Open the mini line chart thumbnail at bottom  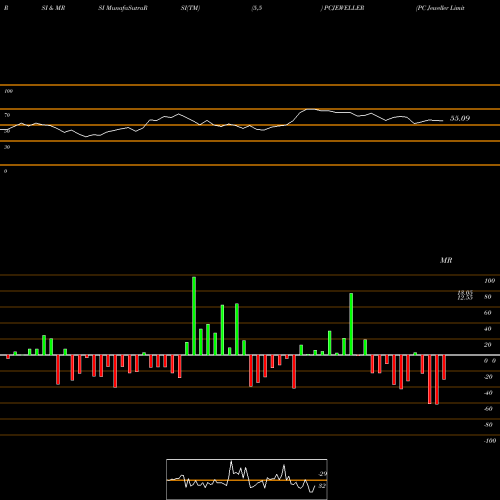pos(247,479)
